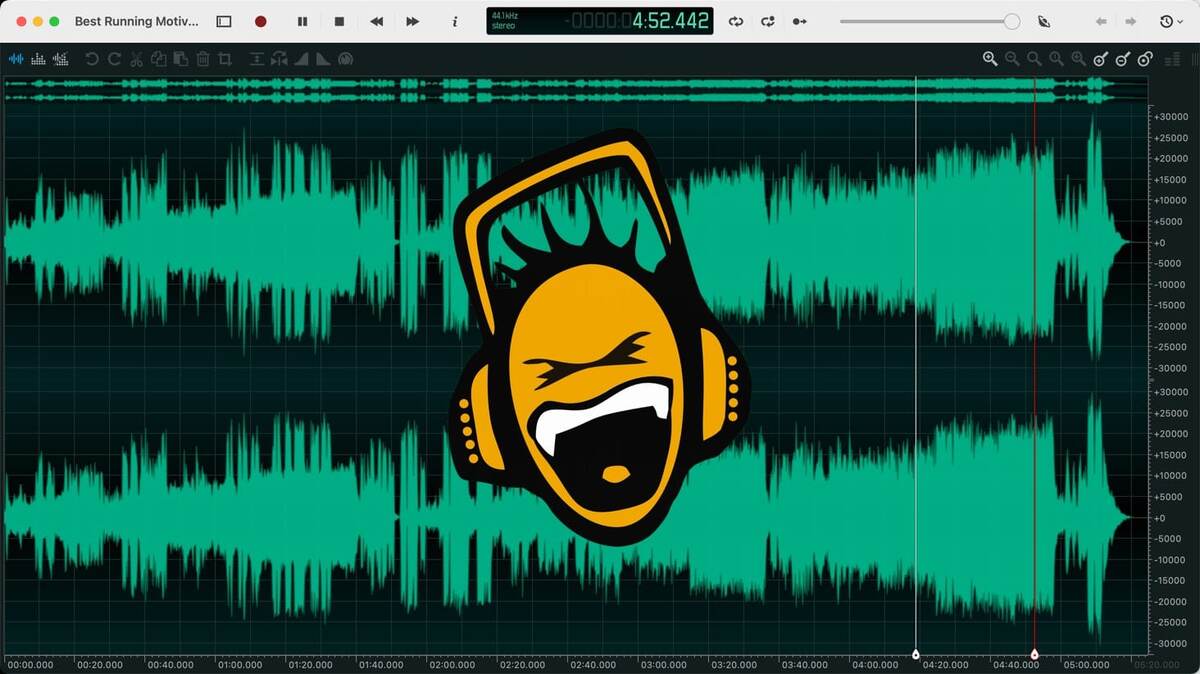This screenshot has width=1200, height=674.
Task: Click 01:20.000 on the timeline ruler
Action: point(310,665)
